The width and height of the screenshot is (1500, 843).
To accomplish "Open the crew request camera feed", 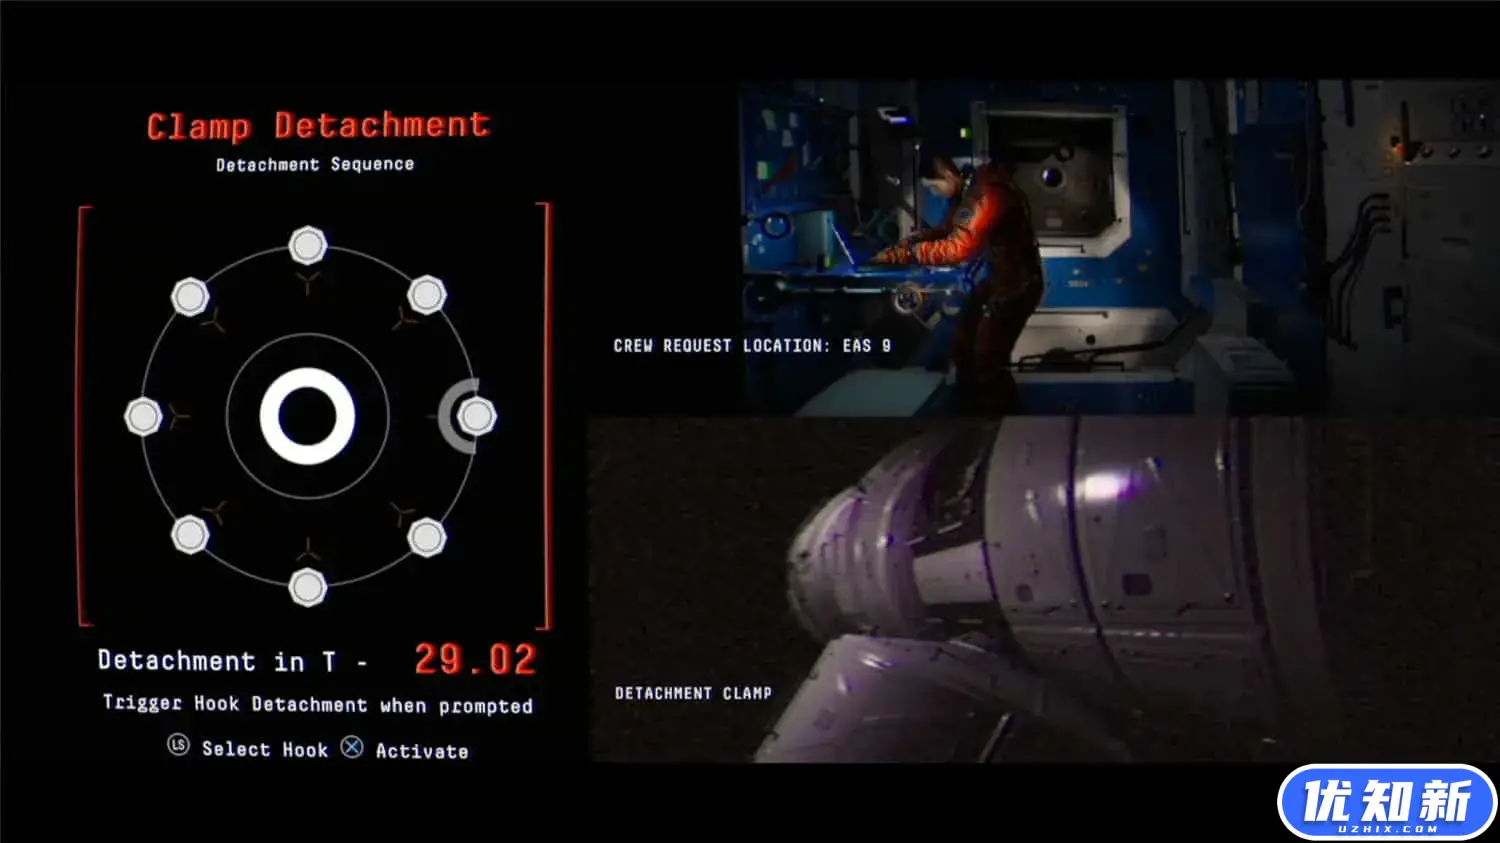I will coord(1040,245).
